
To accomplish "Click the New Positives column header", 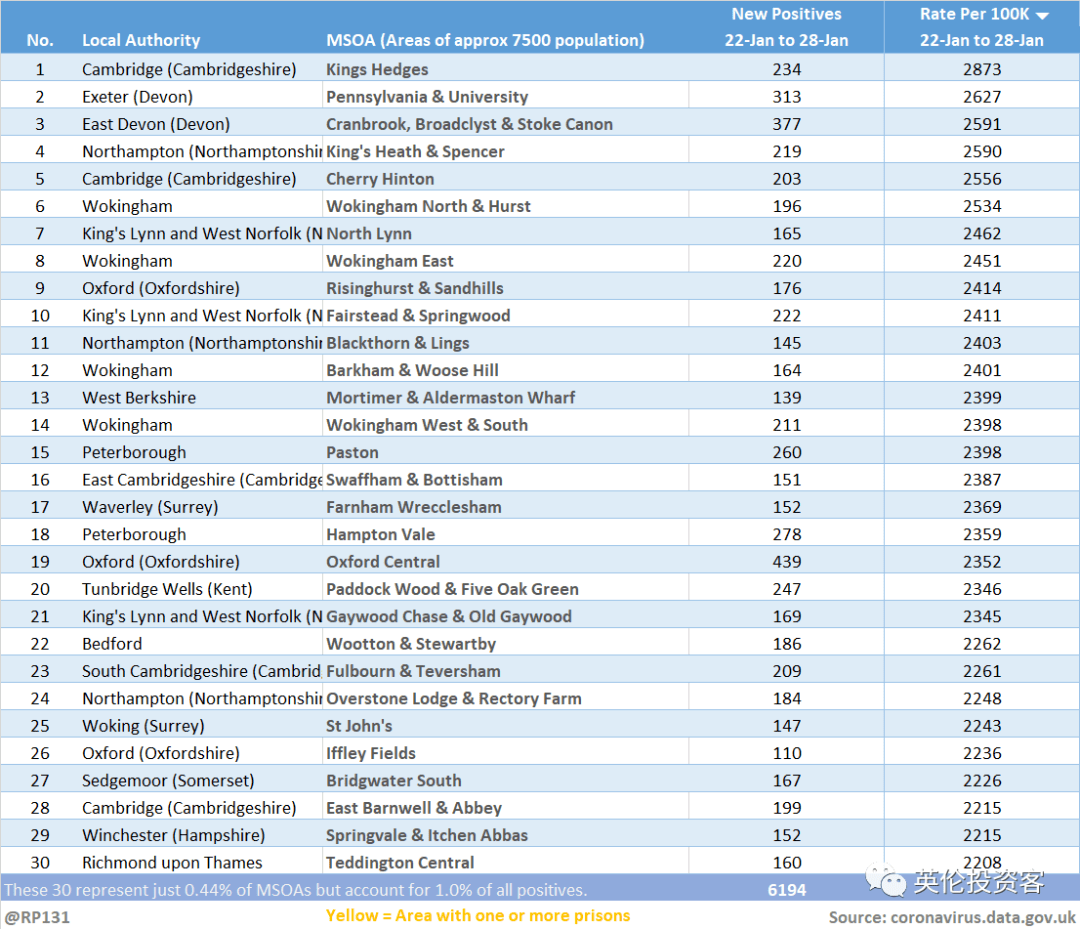I will (786, 27).
